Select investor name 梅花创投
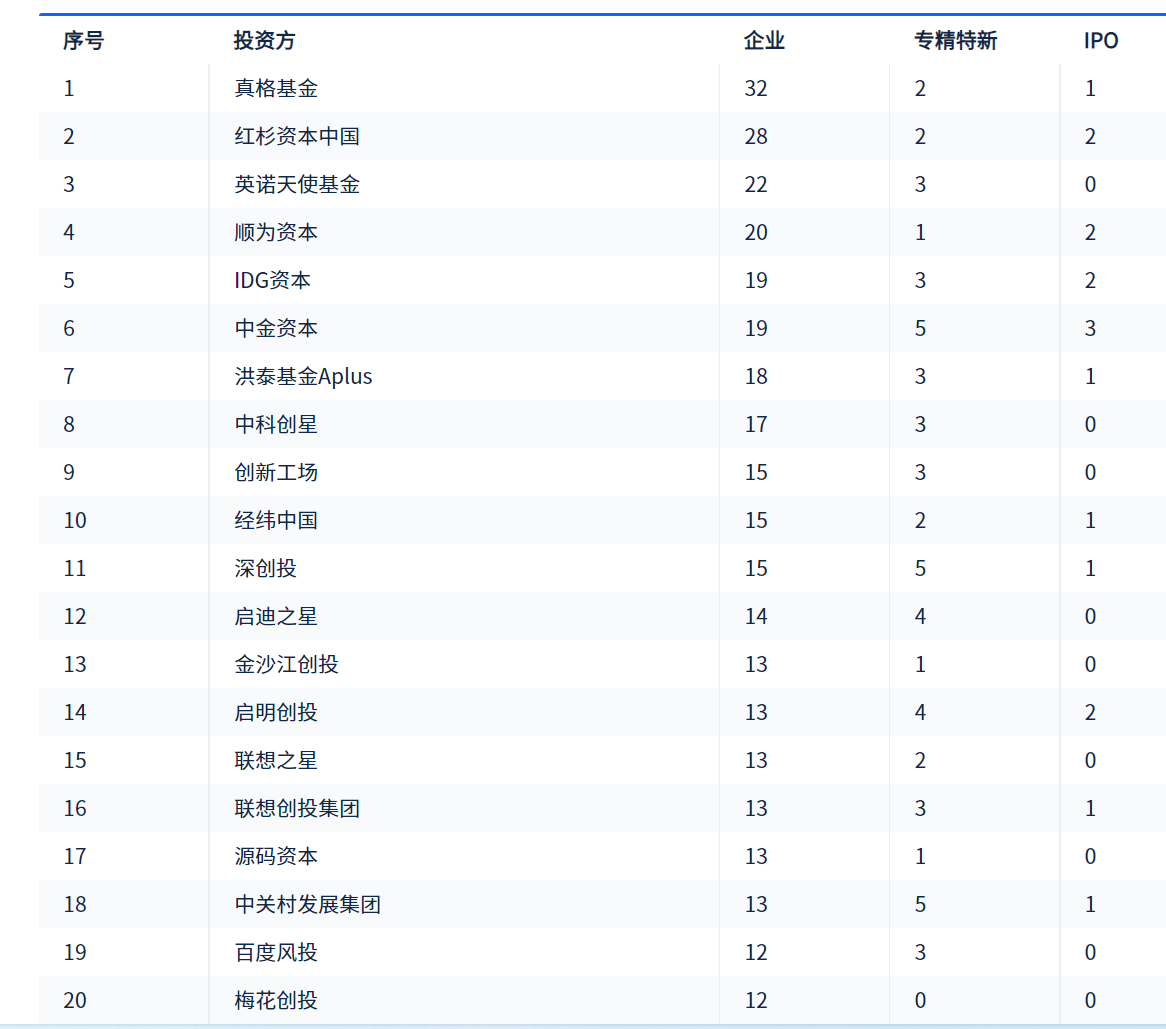Image resolution: width=1166 pixels, height=1029 pixels. [x=276, y=1000]
